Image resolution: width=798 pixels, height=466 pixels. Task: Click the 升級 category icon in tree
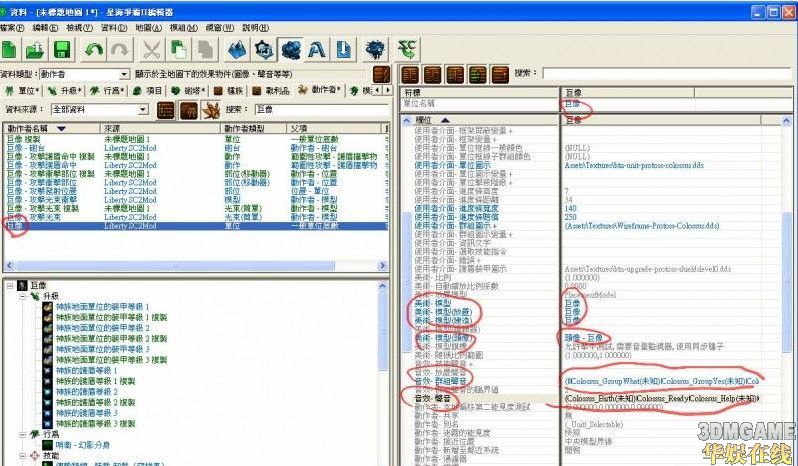coord(35,296)
